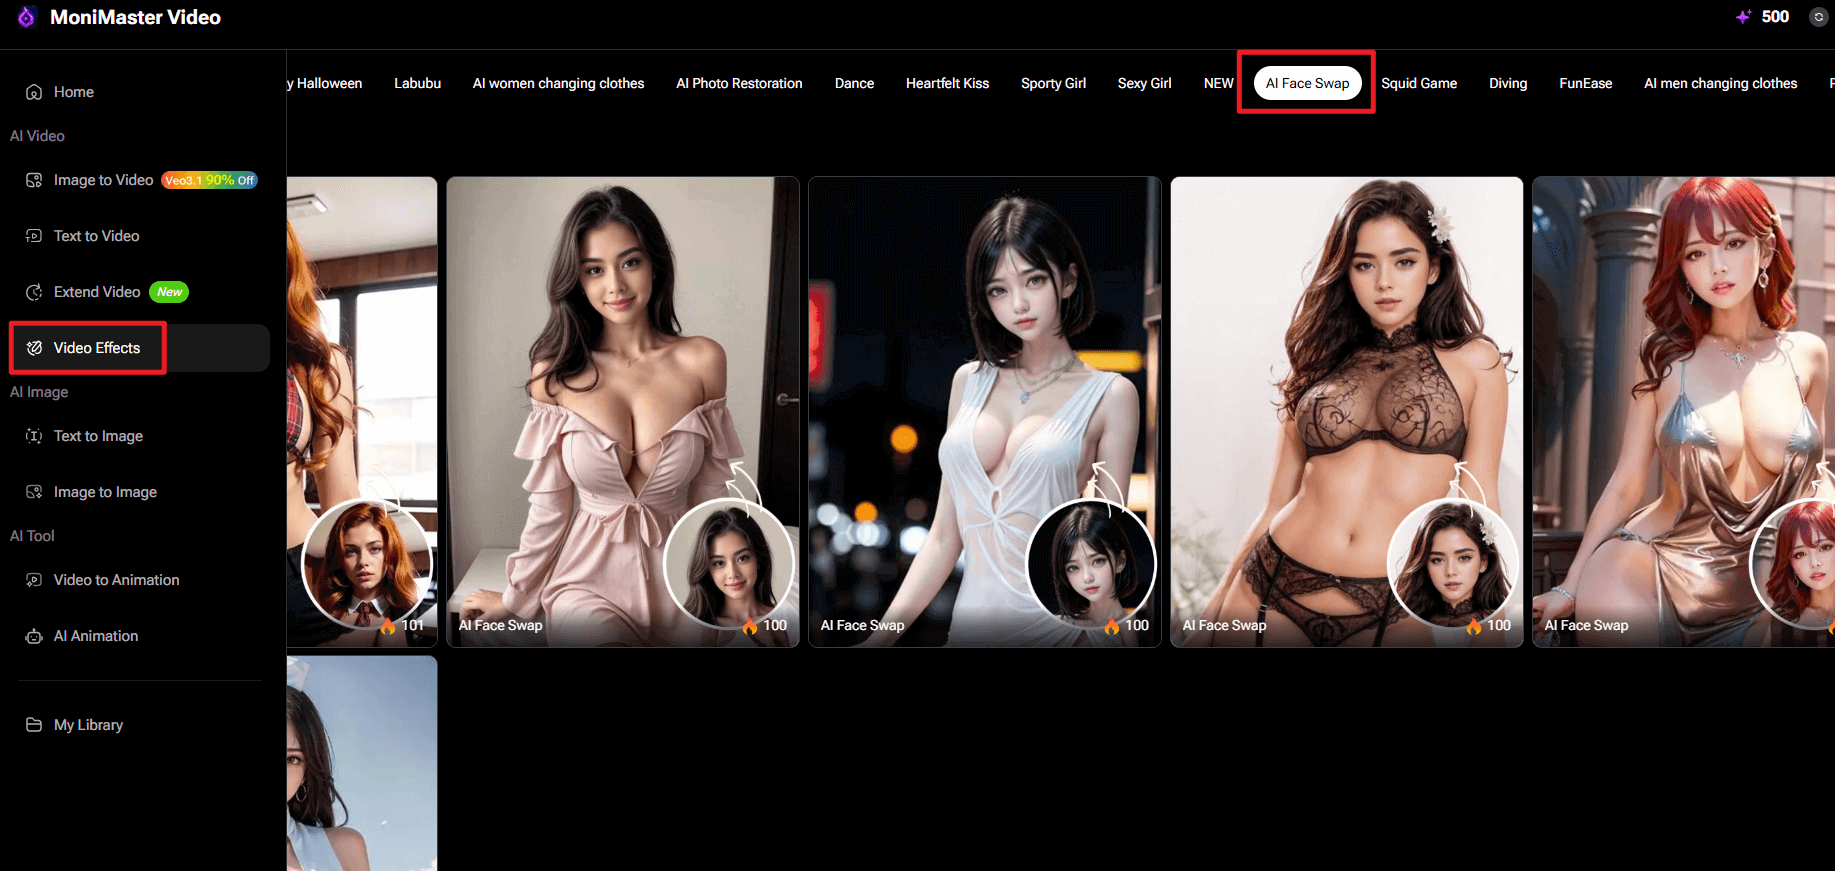Click the Image to Video icon
The width and height of the screenshot is (1835, 871).
pos(34,180)
